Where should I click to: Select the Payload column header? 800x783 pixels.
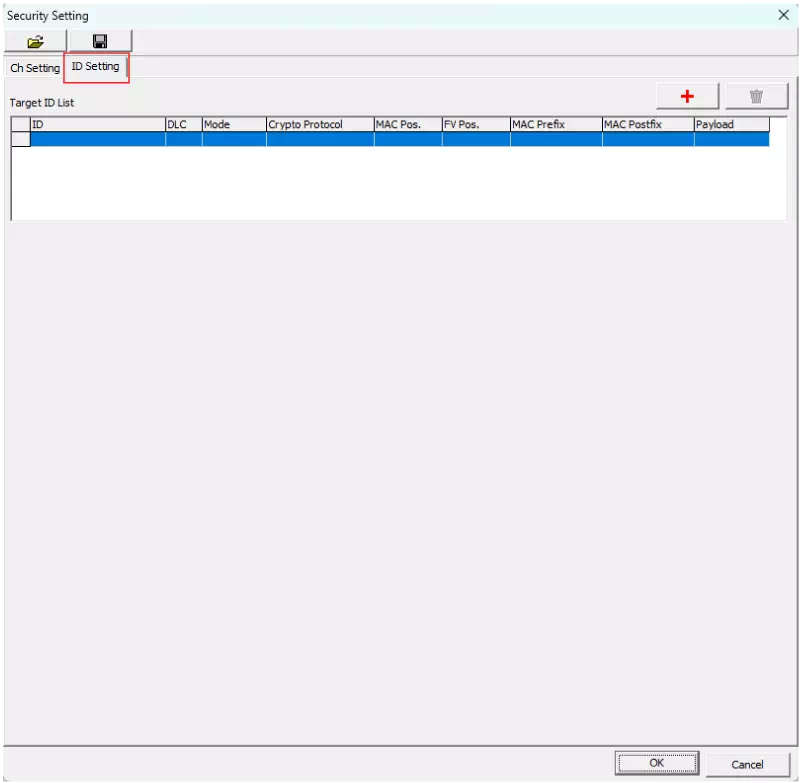[x=730, y=124]
